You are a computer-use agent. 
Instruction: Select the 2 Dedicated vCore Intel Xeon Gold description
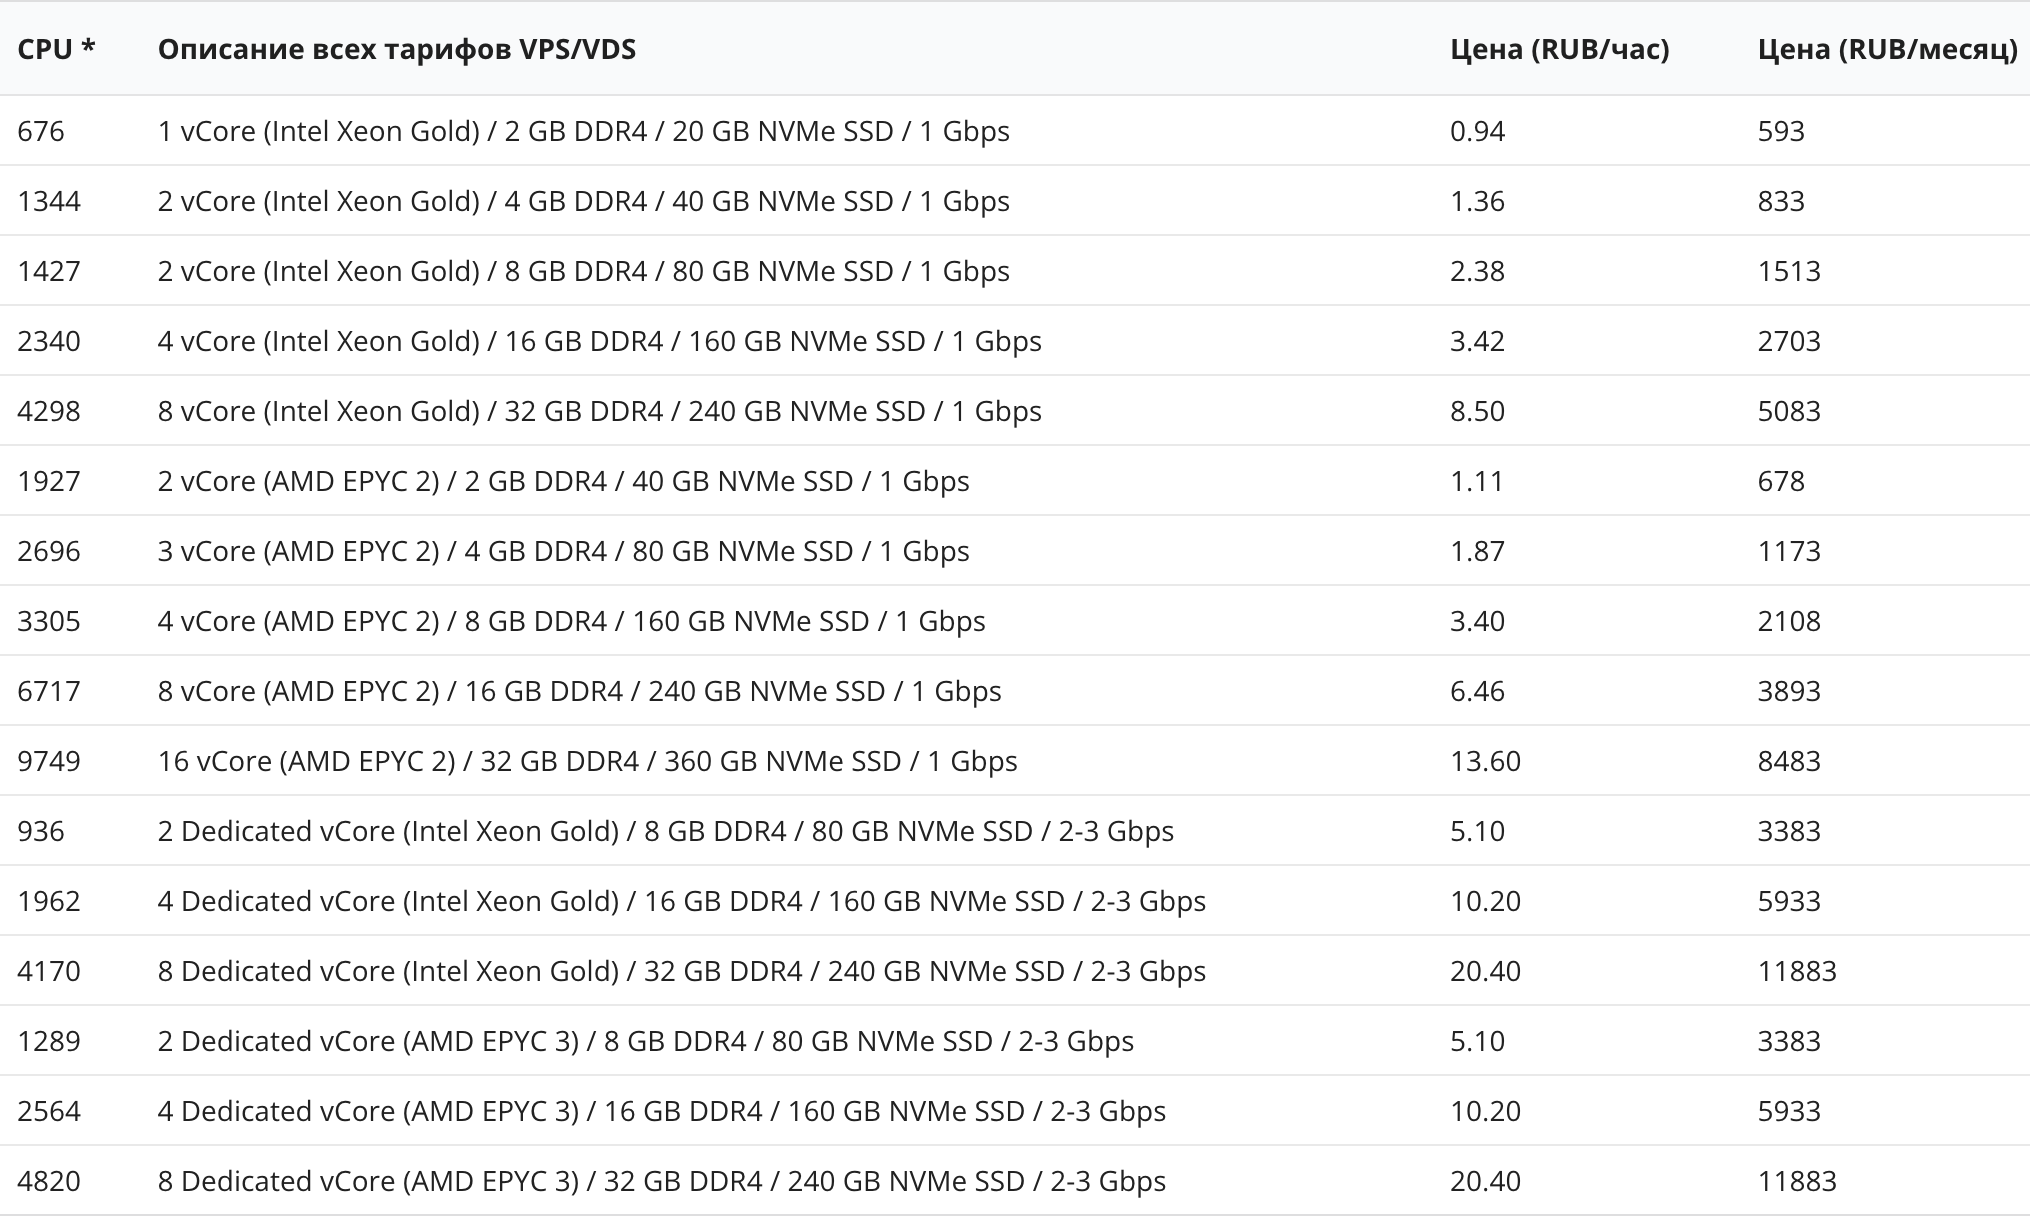pos(666,831)
